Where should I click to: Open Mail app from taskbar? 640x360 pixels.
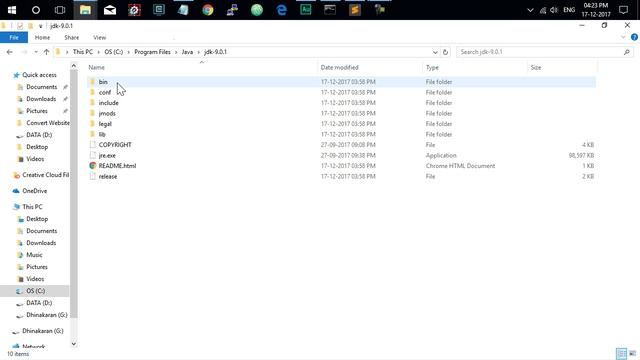110,10
